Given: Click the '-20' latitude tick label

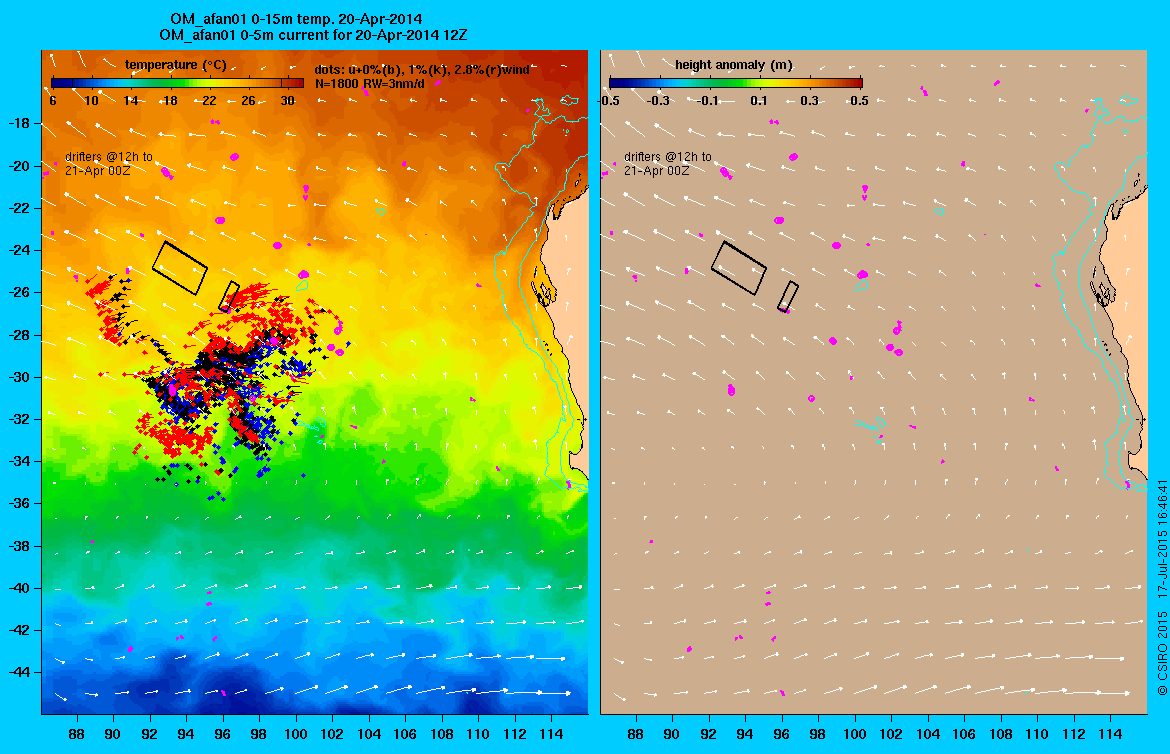Looking at the screenshot, I should [19, 166].
